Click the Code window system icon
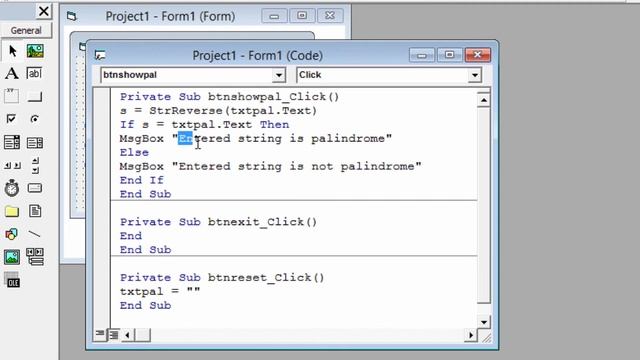This screenshot has height=360, width=640. 100,55
